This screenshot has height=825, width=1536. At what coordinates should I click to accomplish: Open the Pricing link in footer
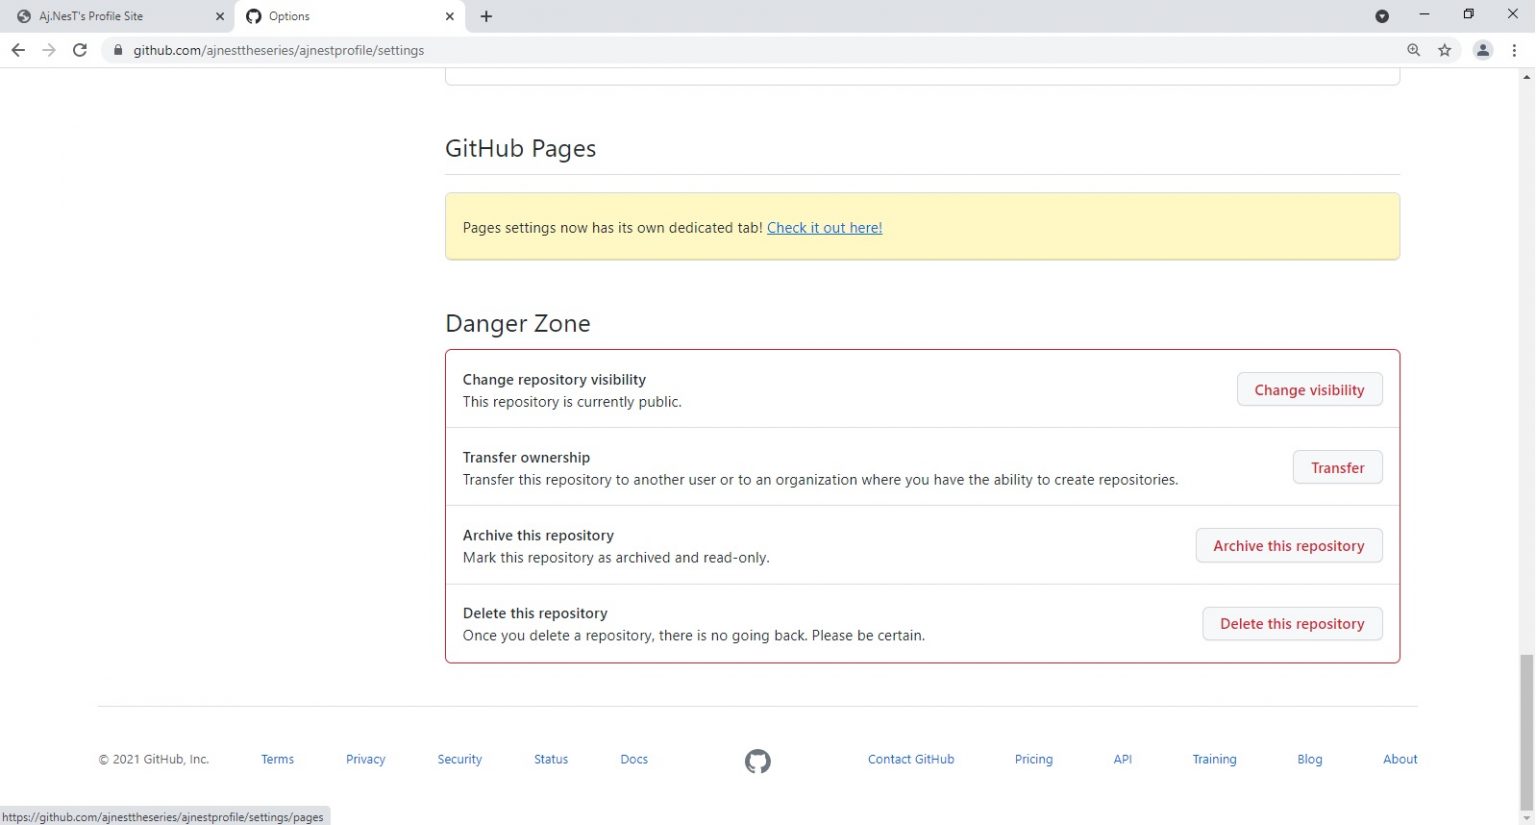click(1033, 760)
